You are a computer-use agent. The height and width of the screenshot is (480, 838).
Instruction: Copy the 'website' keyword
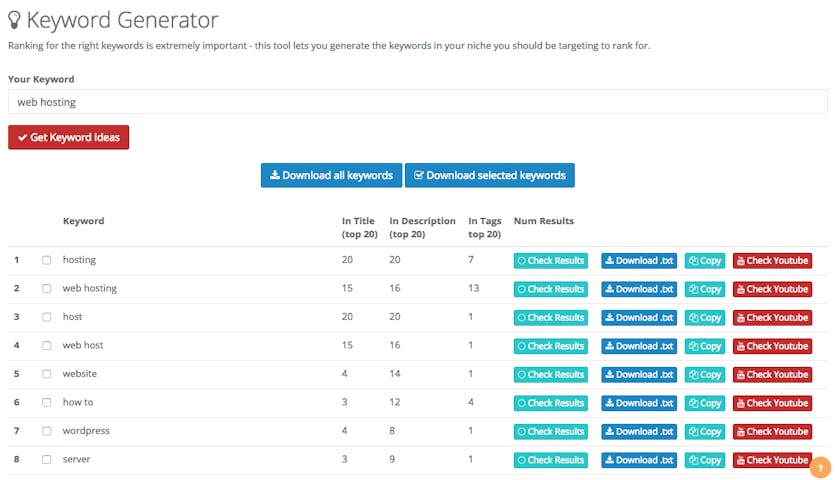[705, 375]
